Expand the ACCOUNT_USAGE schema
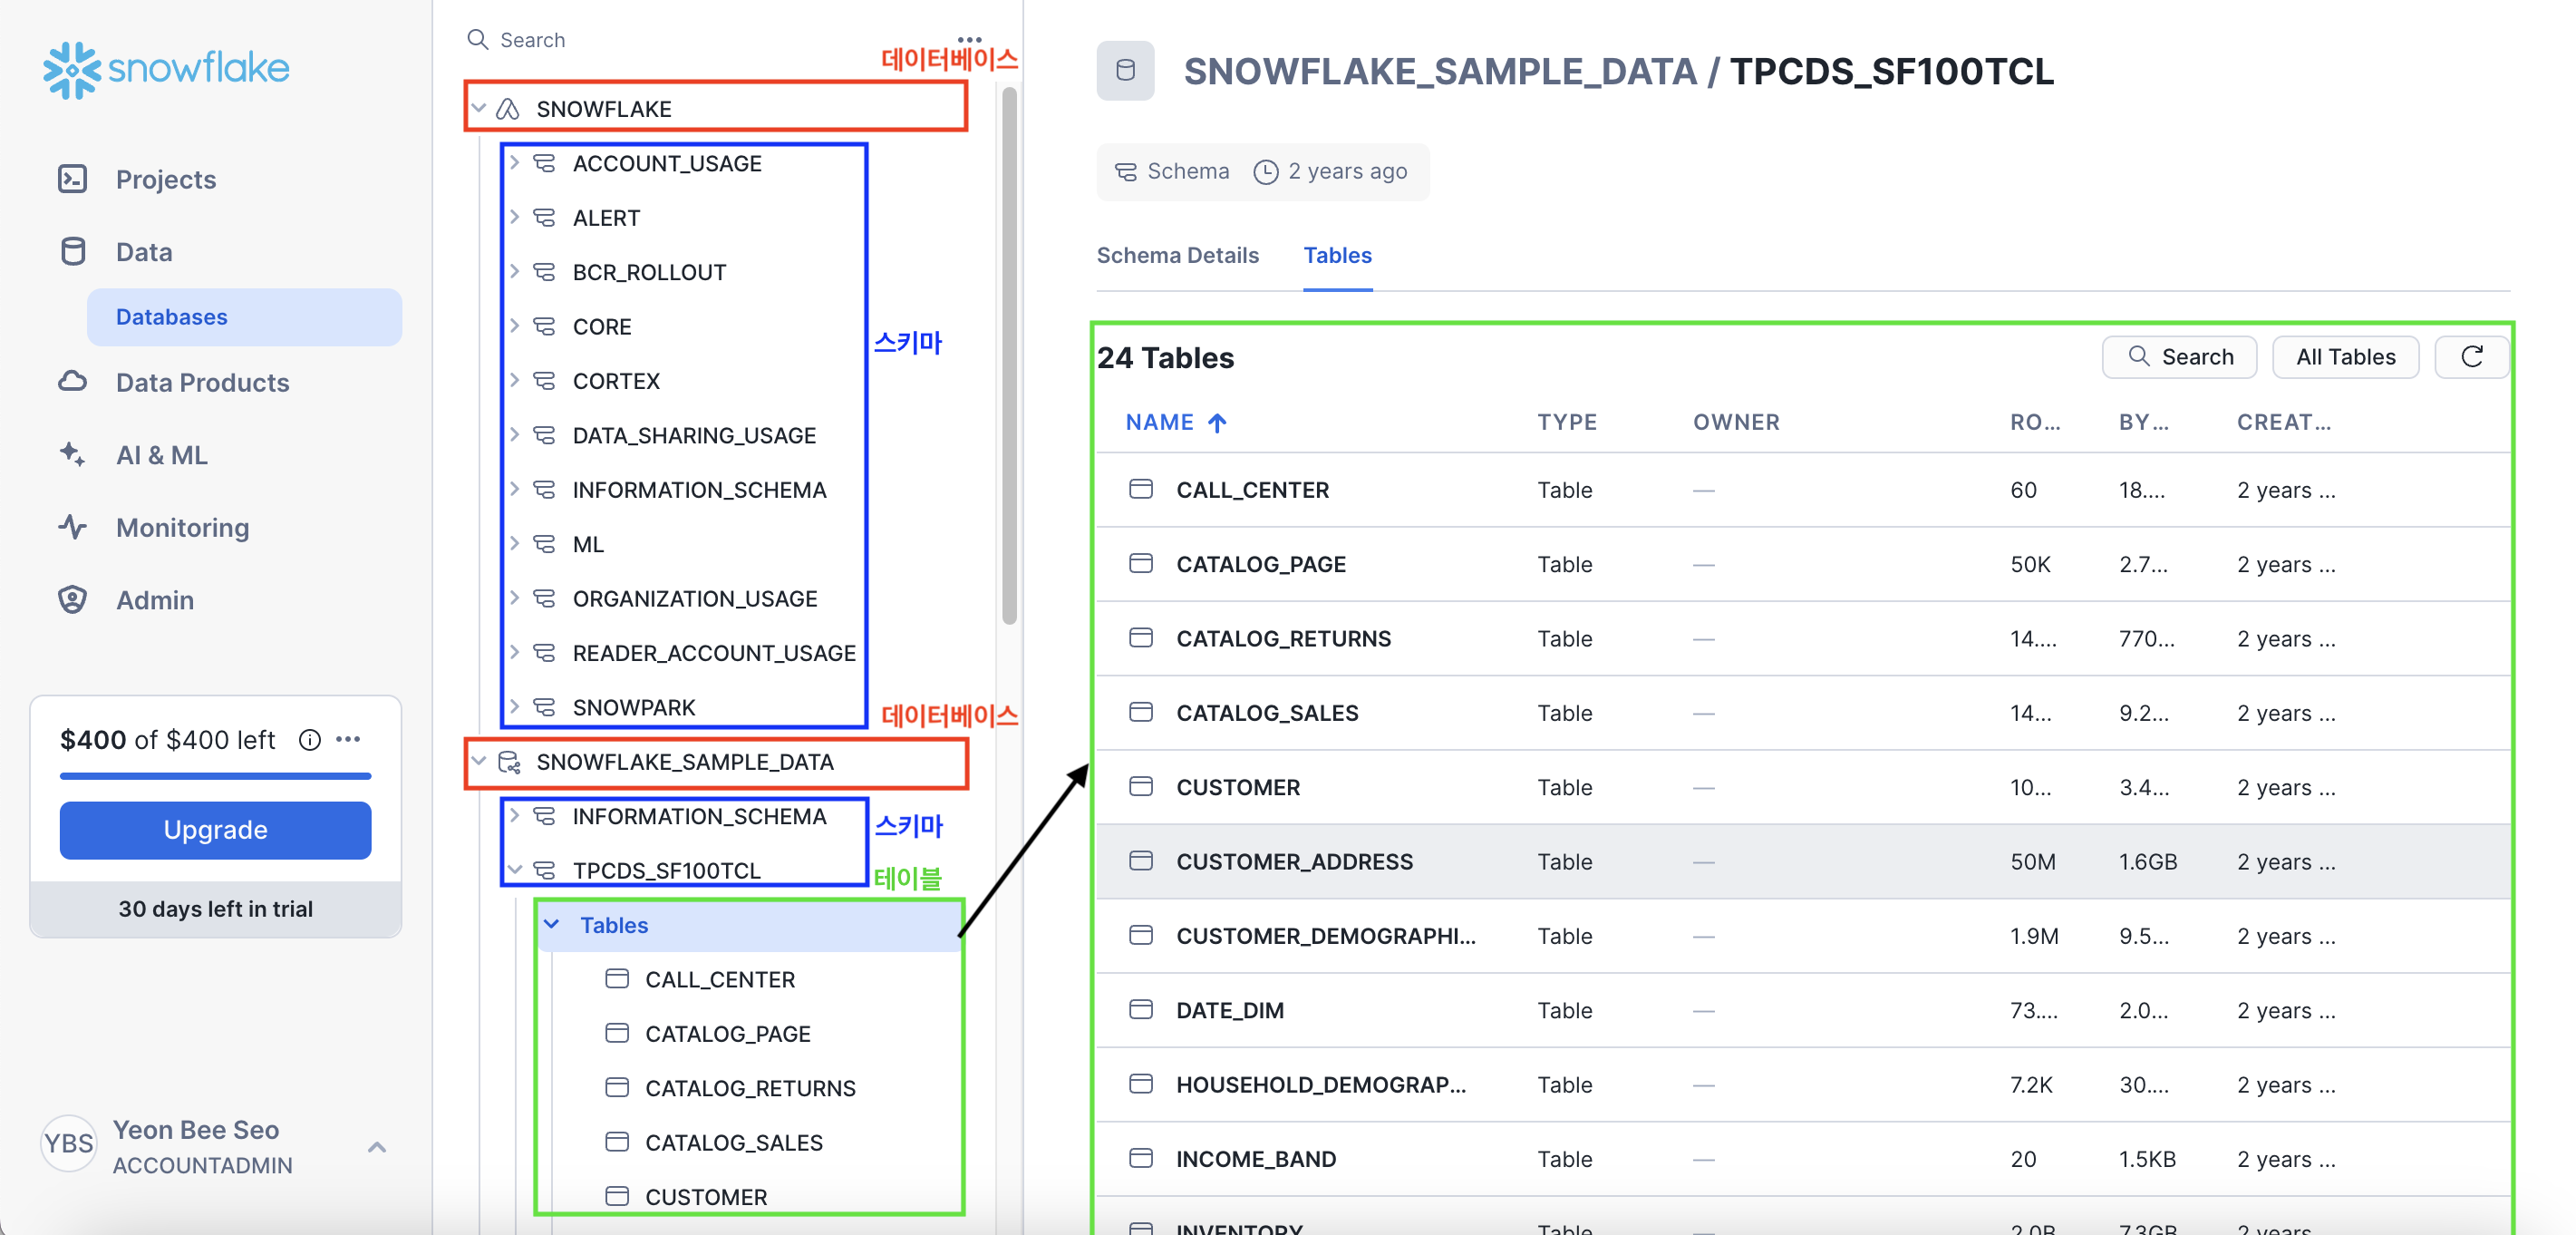The height and width of the screenshot is (1235, 2576). pos(514,163)
